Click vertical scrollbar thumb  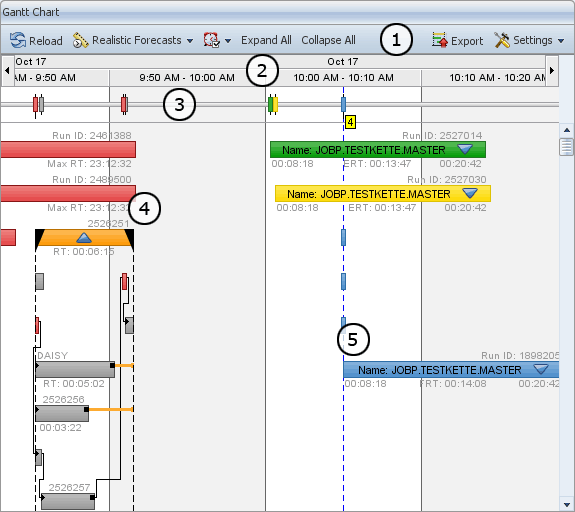pos(567,147)
